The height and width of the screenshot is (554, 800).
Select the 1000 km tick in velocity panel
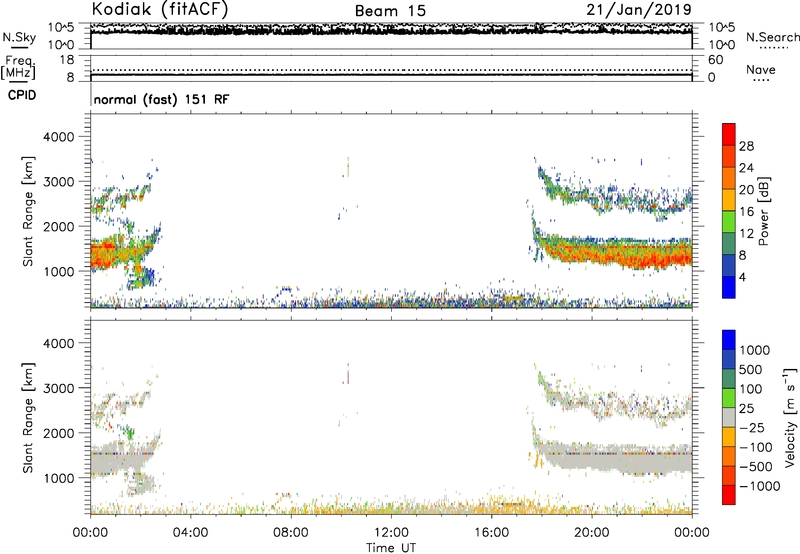click(59, 478)
